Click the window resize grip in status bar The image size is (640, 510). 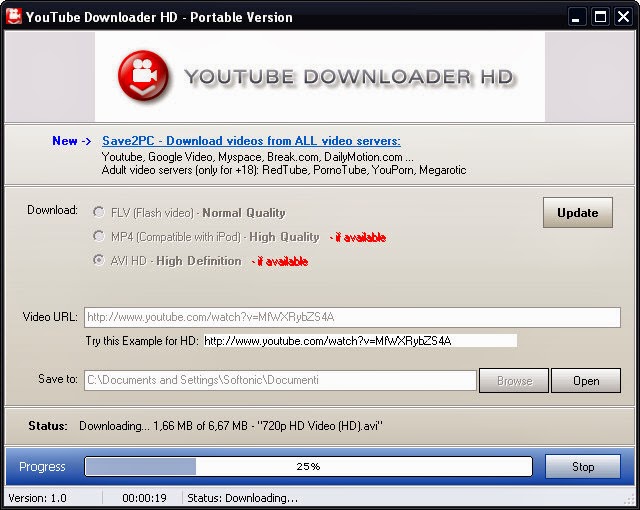tap(629, 499)
